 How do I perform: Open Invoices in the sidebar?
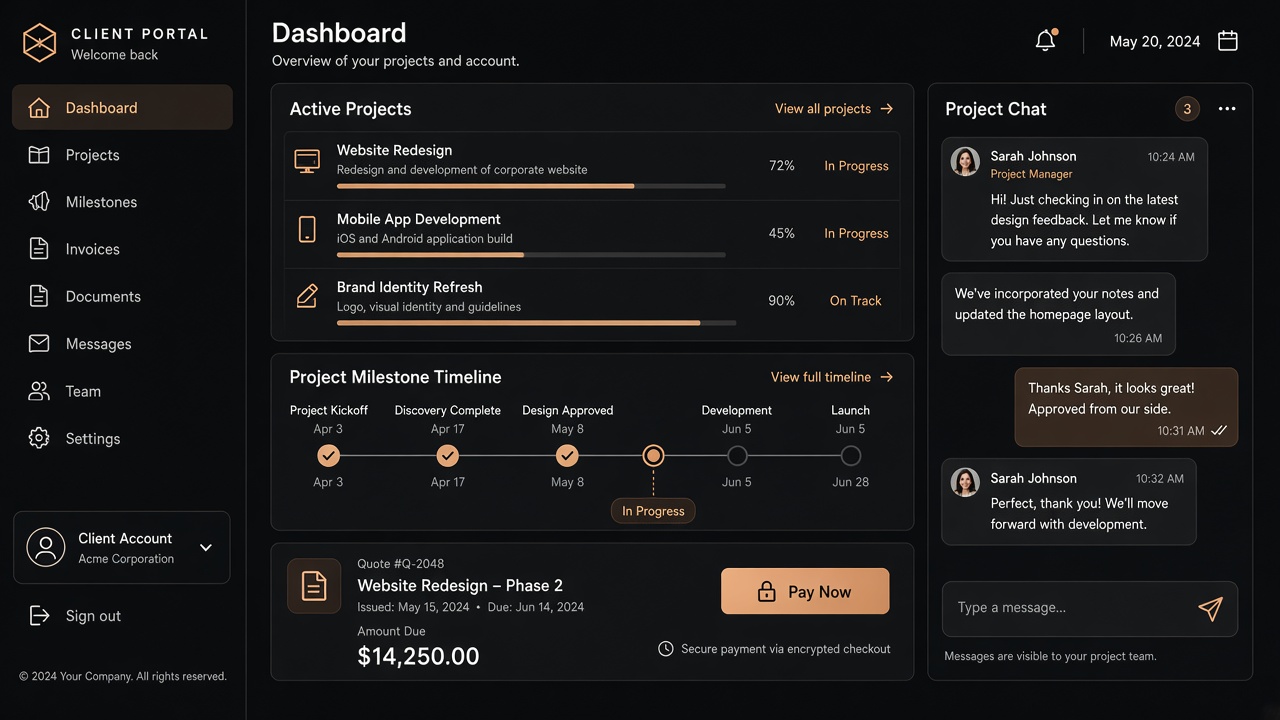tap(122, 249)
